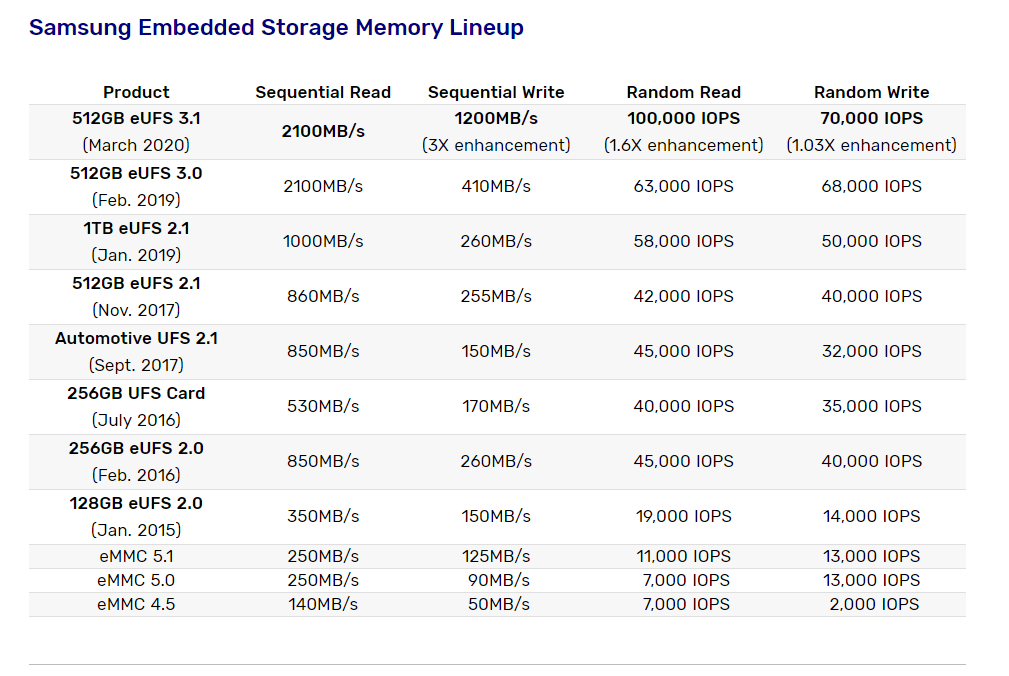Select the 70,000 IOPS random write value

[871, 118]
